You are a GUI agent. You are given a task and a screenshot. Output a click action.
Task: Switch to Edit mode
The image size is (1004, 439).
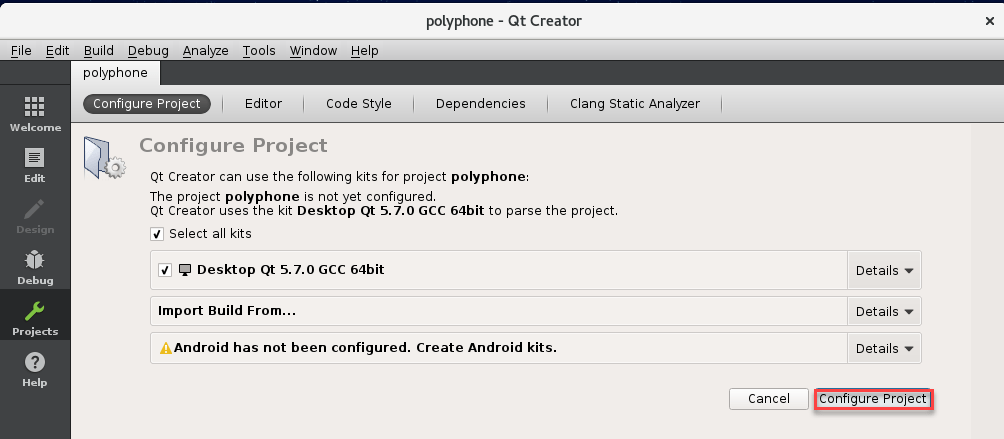coord(35,165)
